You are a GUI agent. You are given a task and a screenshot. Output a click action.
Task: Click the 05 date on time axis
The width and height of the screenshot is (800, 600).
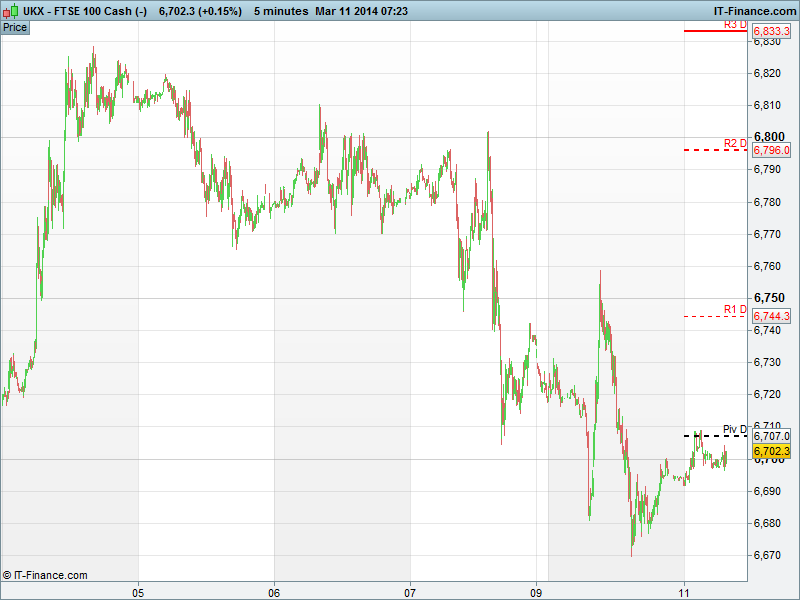[139, 590]
